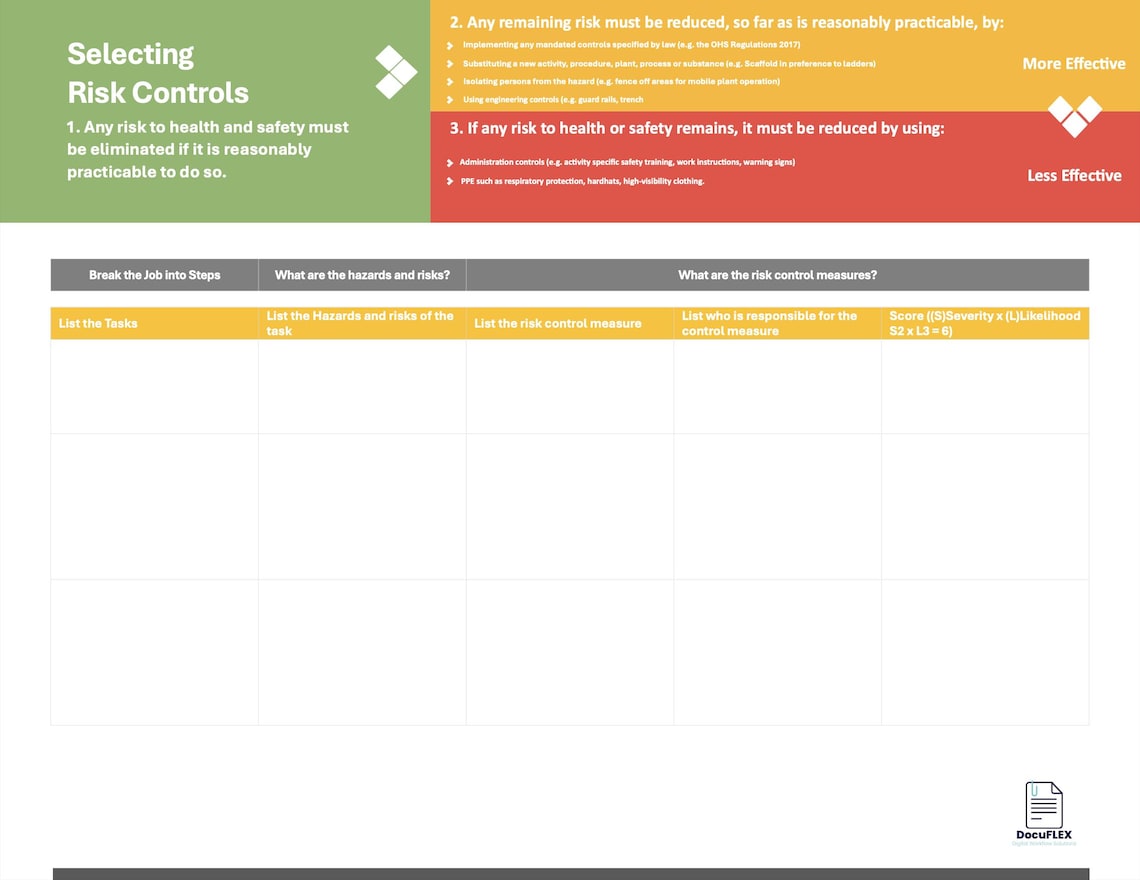1140x880 pixels.
Task: Click the arrow icon beside Implementing any mandated controls
Action: 449,44
